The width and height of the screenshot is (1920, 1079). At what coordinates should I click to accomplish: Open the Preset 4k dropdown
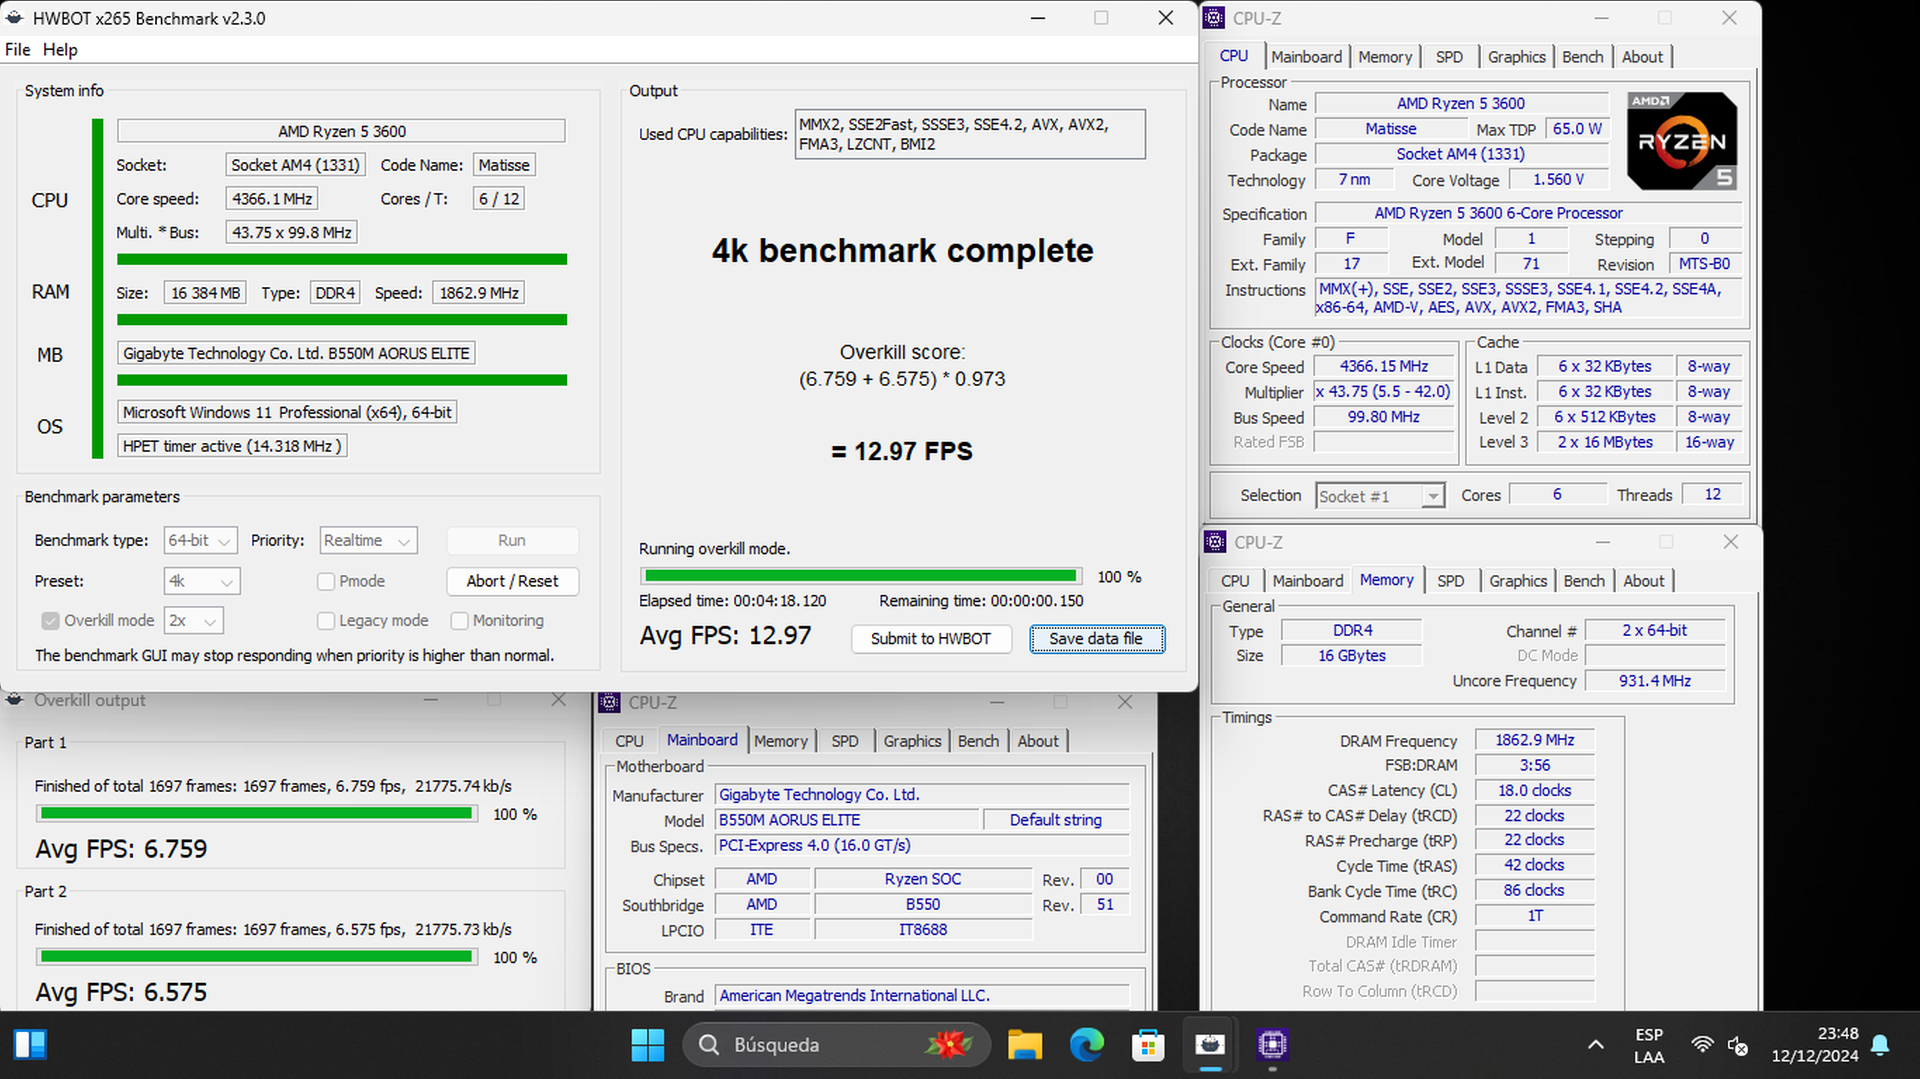(x=202, y=581)
